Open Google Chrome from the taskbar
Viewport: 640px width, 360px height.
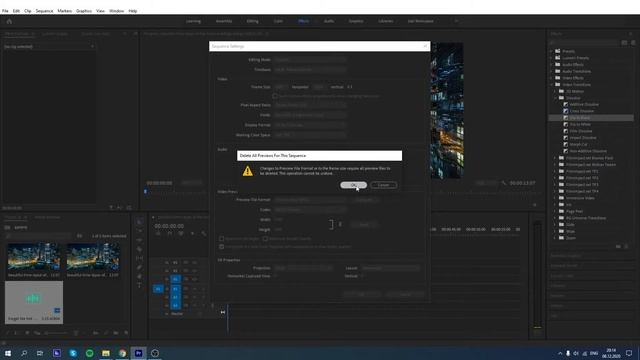pos(122,353)
